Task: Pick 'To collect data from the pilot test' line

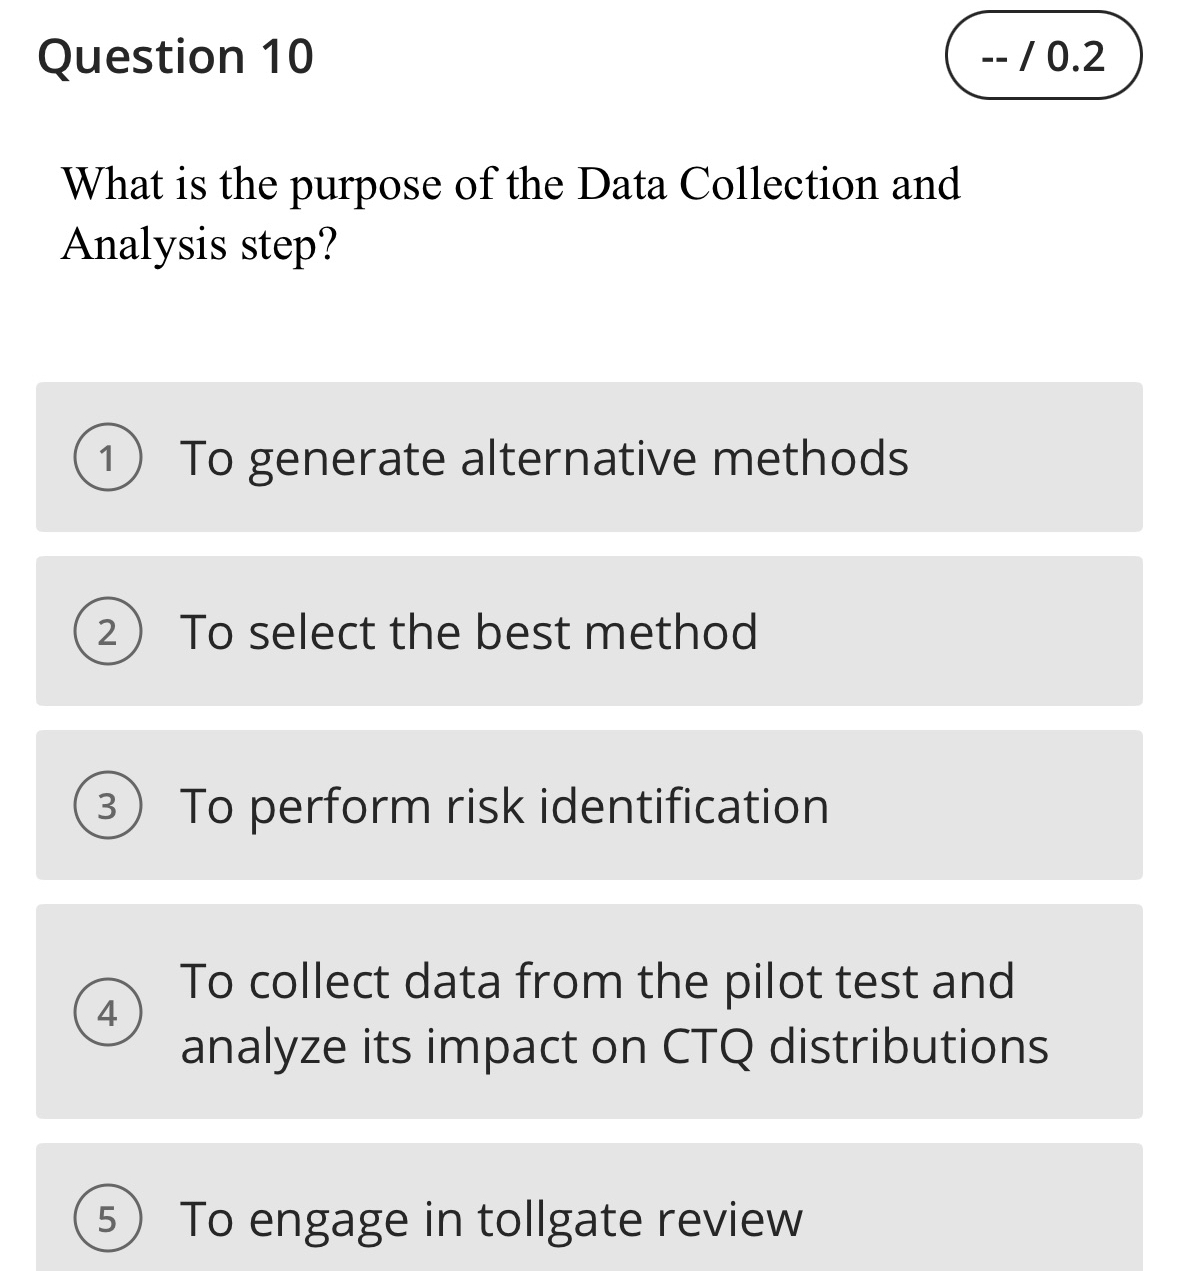Action: click(597, 981)
